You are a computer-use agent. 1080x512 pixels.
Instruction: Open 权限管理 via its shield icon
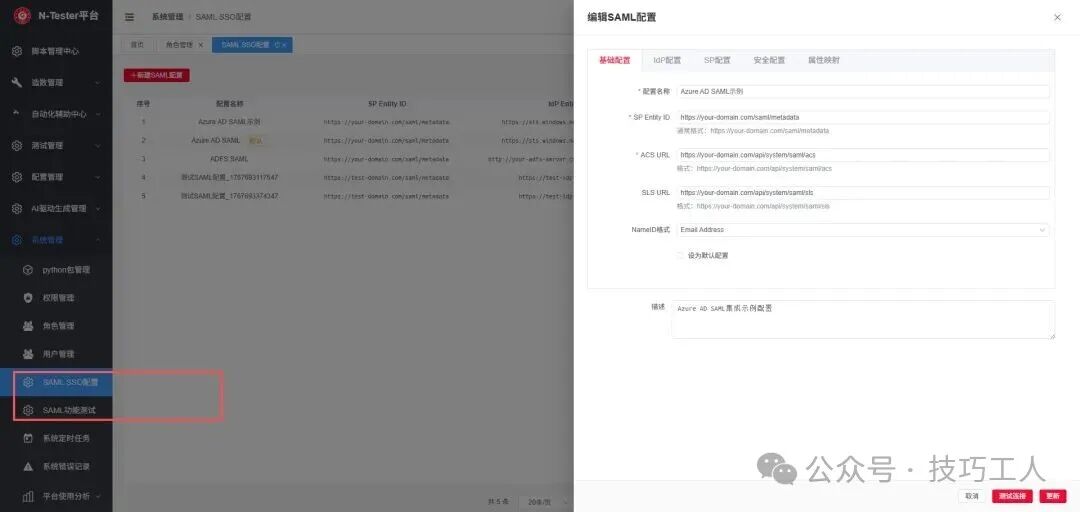[x=28, y=298]
